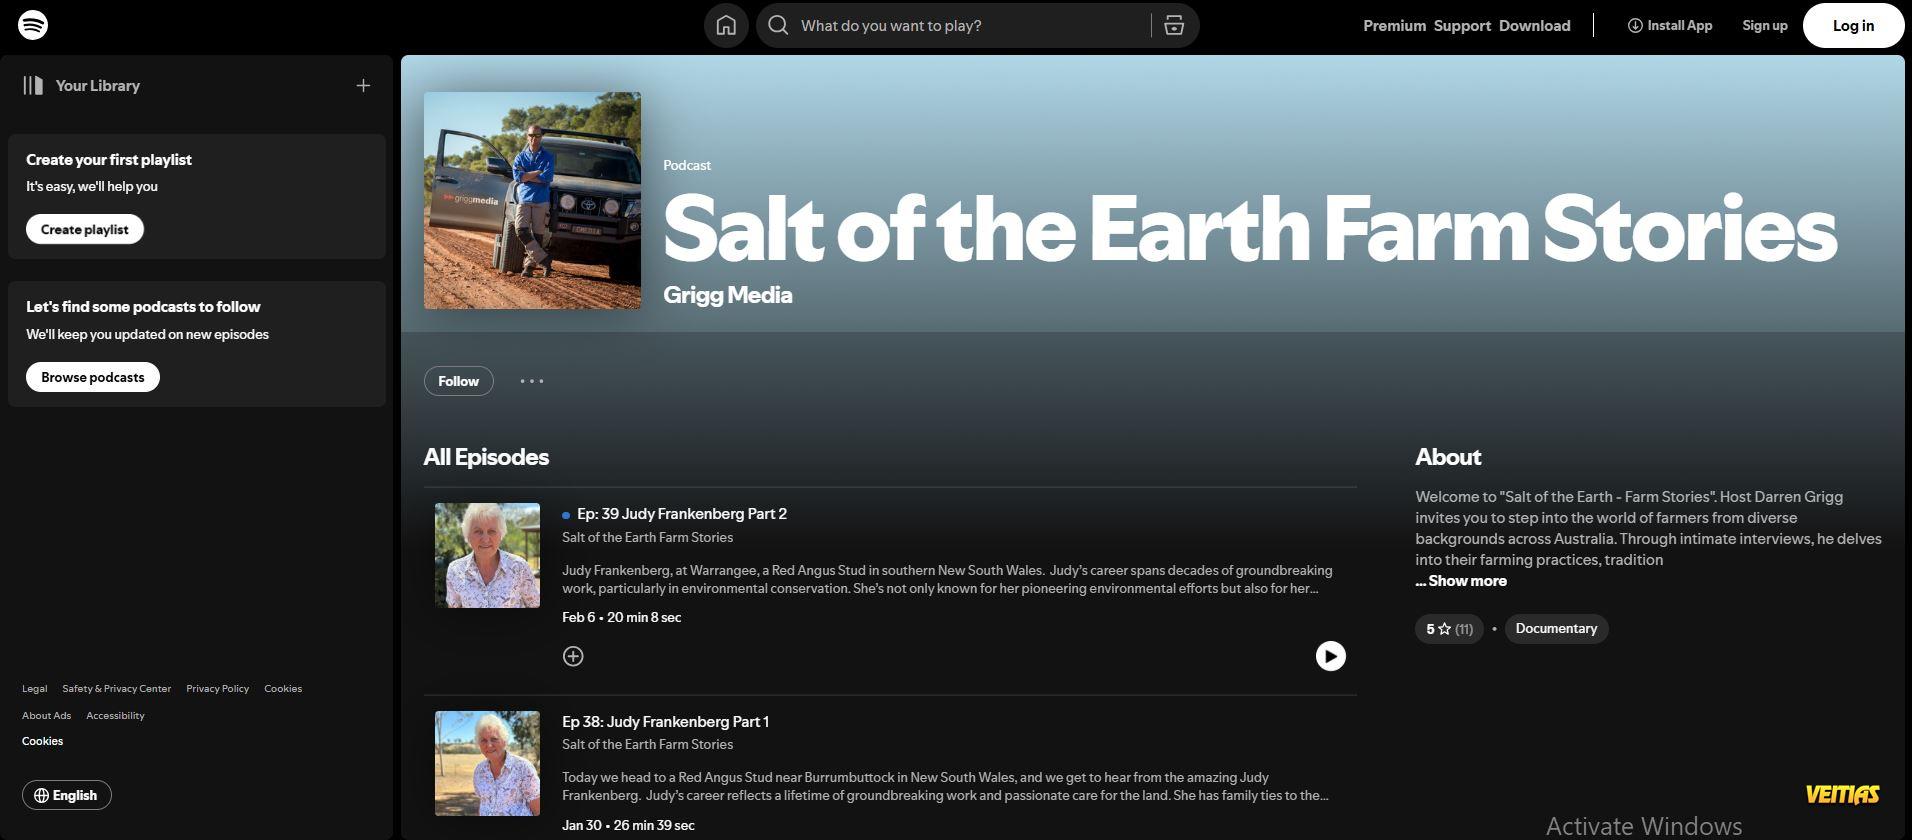Screen dimensions: 1912x840
Task: Go to Home via house icon
Action: coord(726,26)
